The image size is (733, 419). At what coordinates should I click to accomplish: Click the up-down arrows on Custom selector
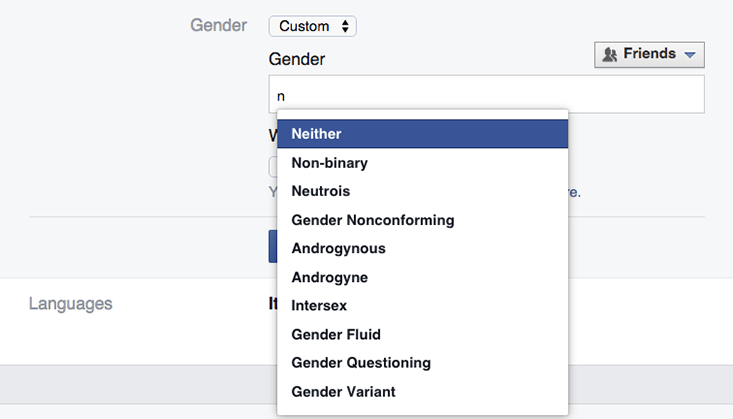345,26
